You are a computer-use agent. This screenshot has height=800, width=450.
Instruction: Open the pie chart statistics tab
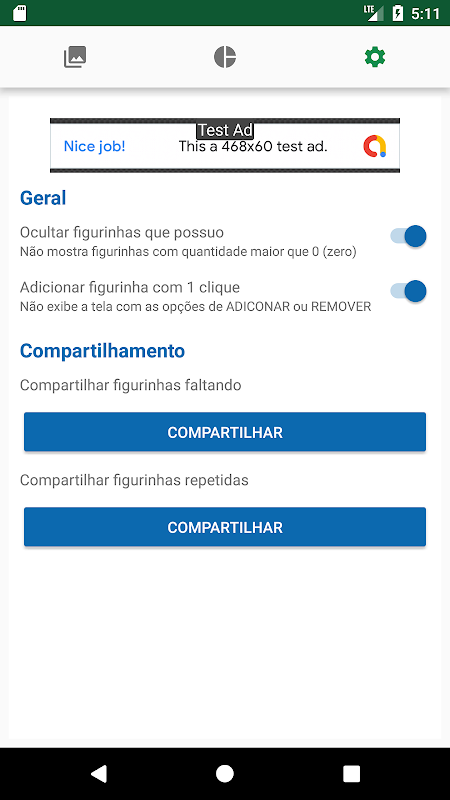tap(225, 57)
